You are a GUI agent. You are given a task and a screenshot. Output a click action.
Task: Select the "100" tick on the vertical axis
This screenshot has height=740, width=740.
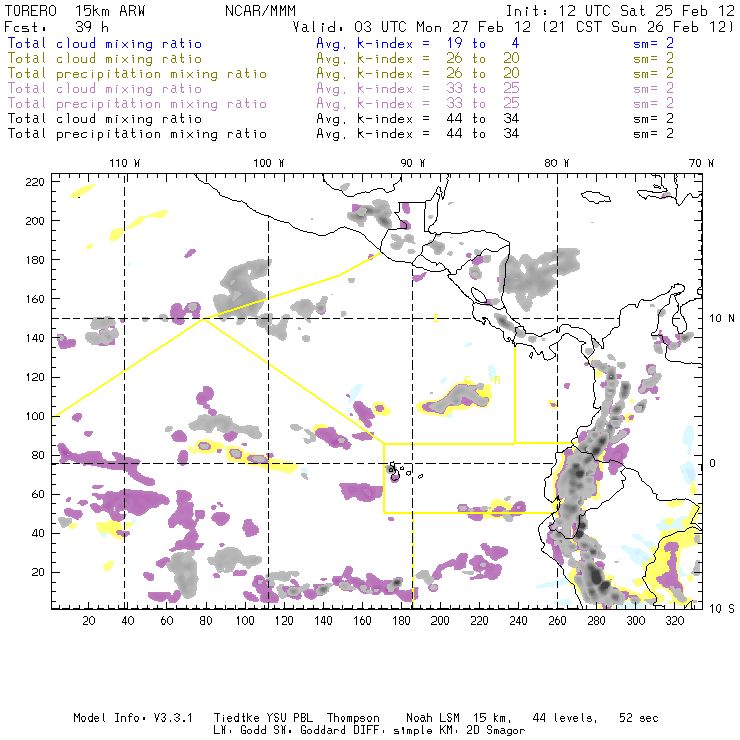point(34,416)
